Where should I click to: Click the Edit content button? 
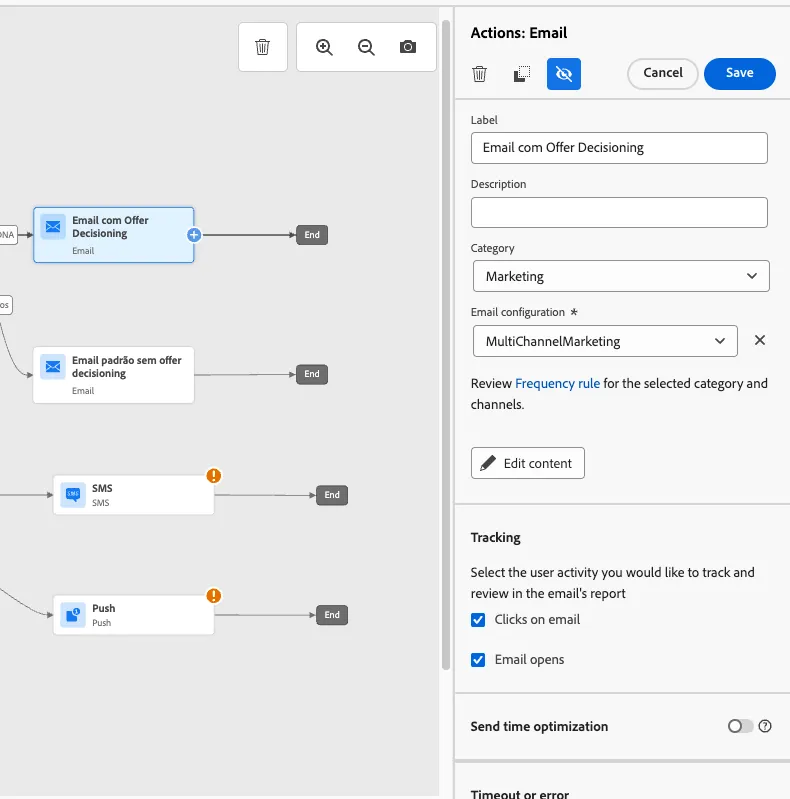[528, 463]
